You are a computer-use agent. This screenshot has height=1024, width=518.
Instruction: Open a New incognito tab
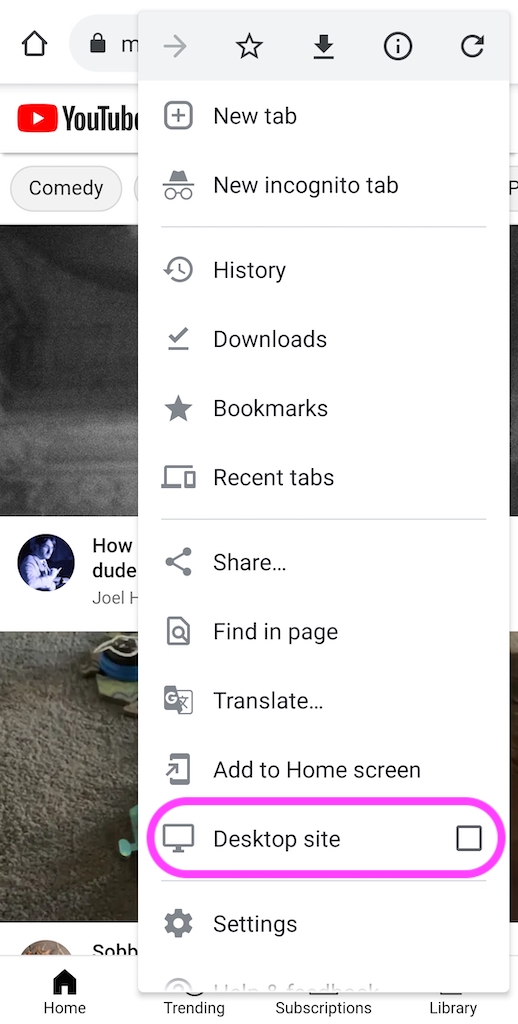point(323,185)
